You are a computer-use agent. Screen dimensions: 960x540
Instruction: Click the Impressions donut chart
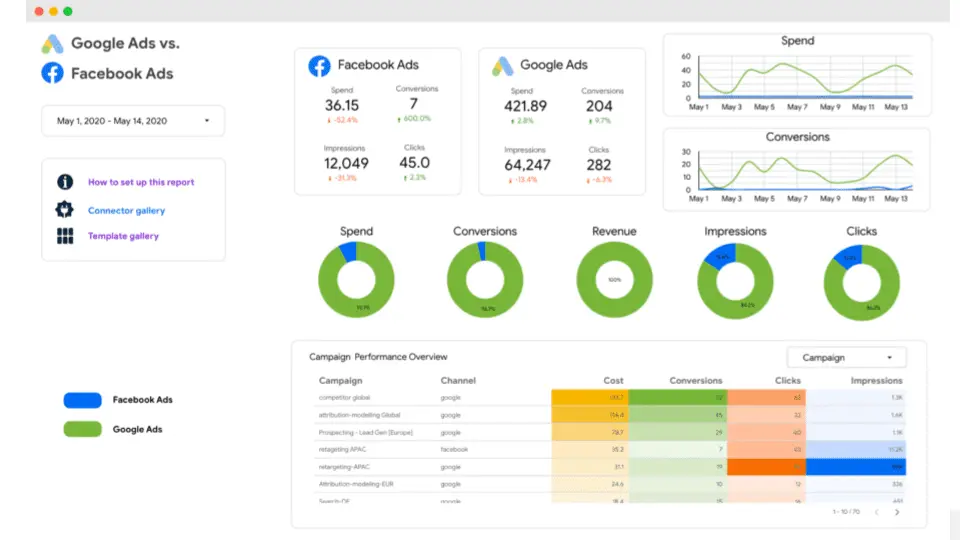tap(735, 282)
